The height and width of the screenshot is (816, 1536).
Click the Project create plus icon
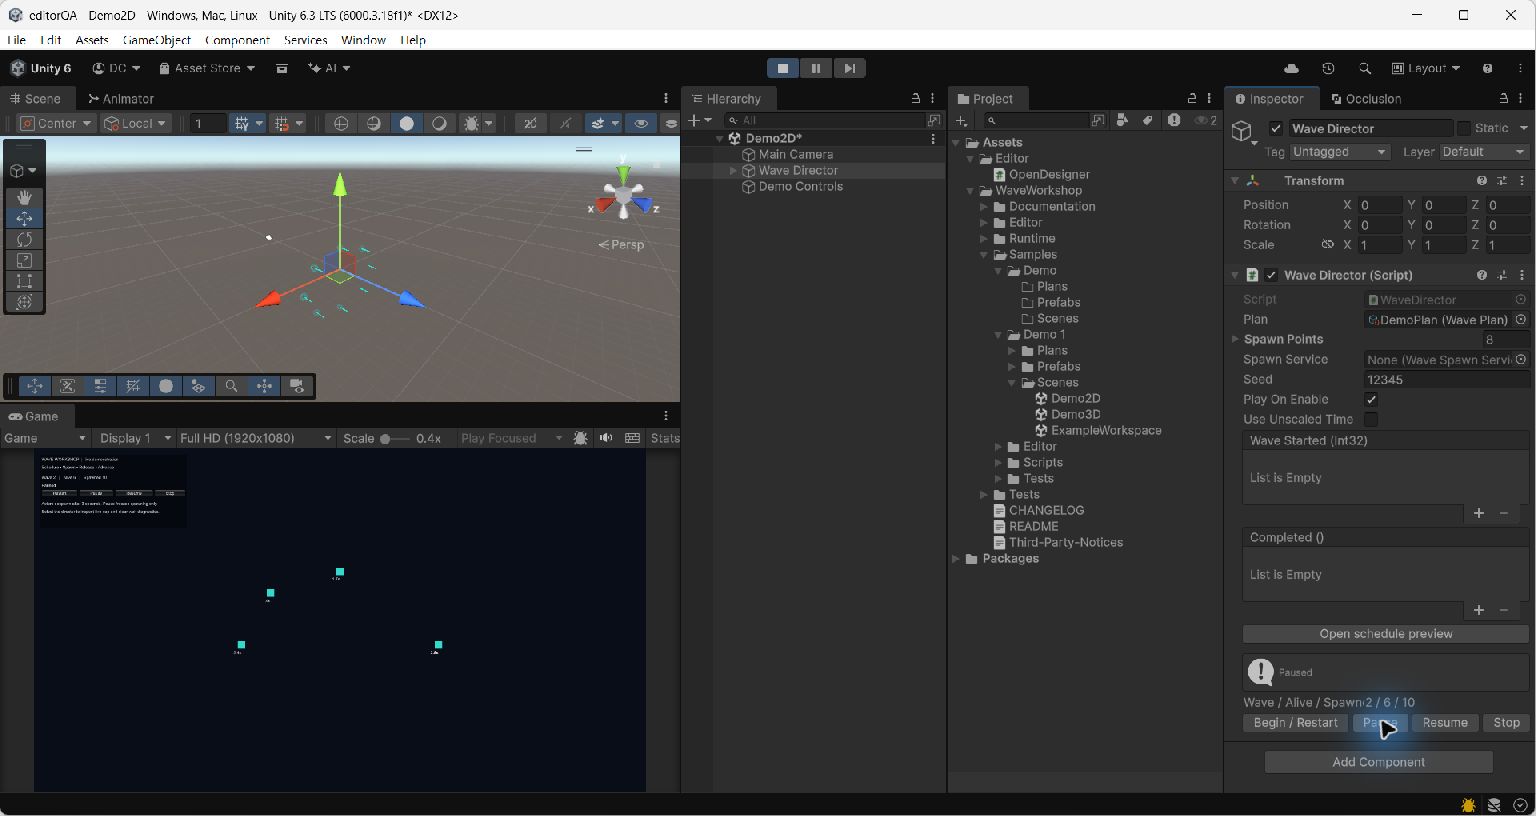click(961, 120)
